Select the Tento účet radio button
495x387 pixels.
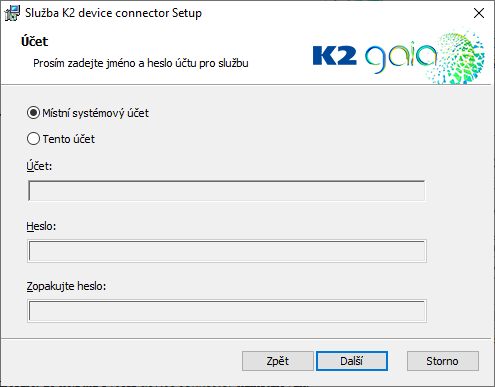33,139
